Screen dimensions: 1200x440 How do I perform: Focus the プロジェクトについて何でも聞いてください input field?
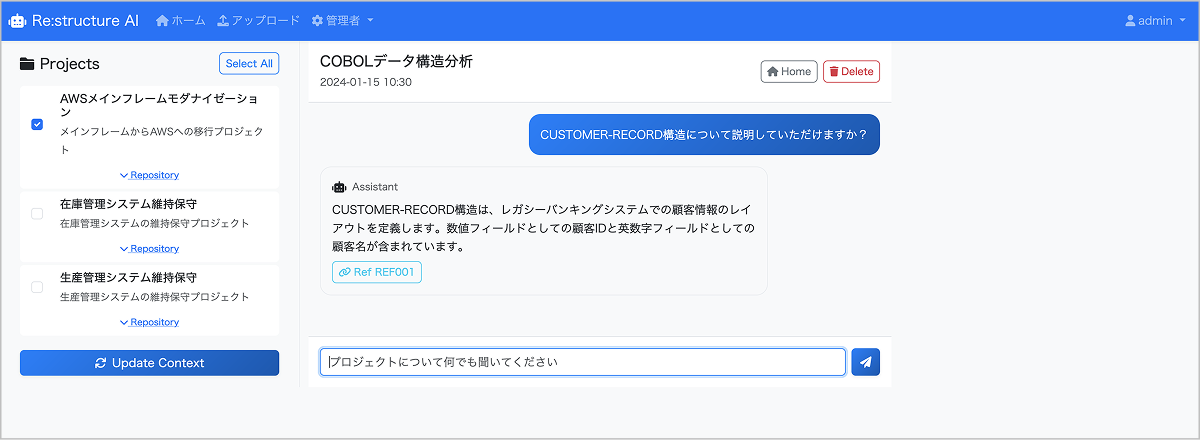pos(583,362)
